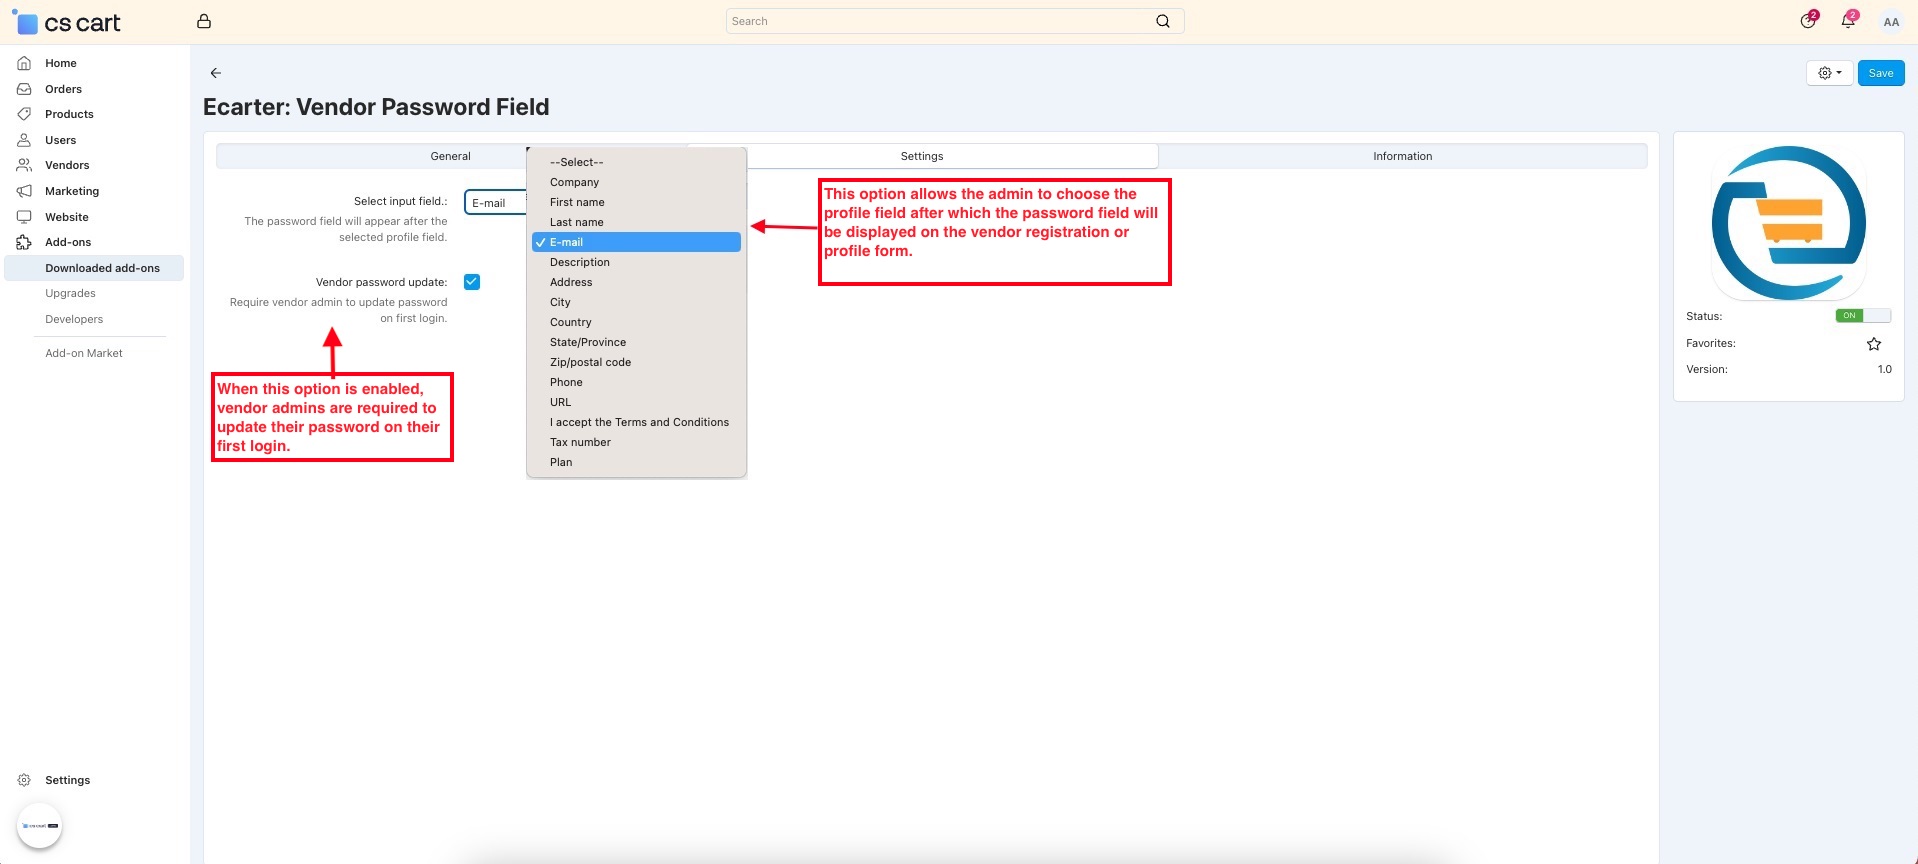Uncheck Vendor password update checkbox
The height and width of the screenshot is (864, 1918).
[472, 282]
